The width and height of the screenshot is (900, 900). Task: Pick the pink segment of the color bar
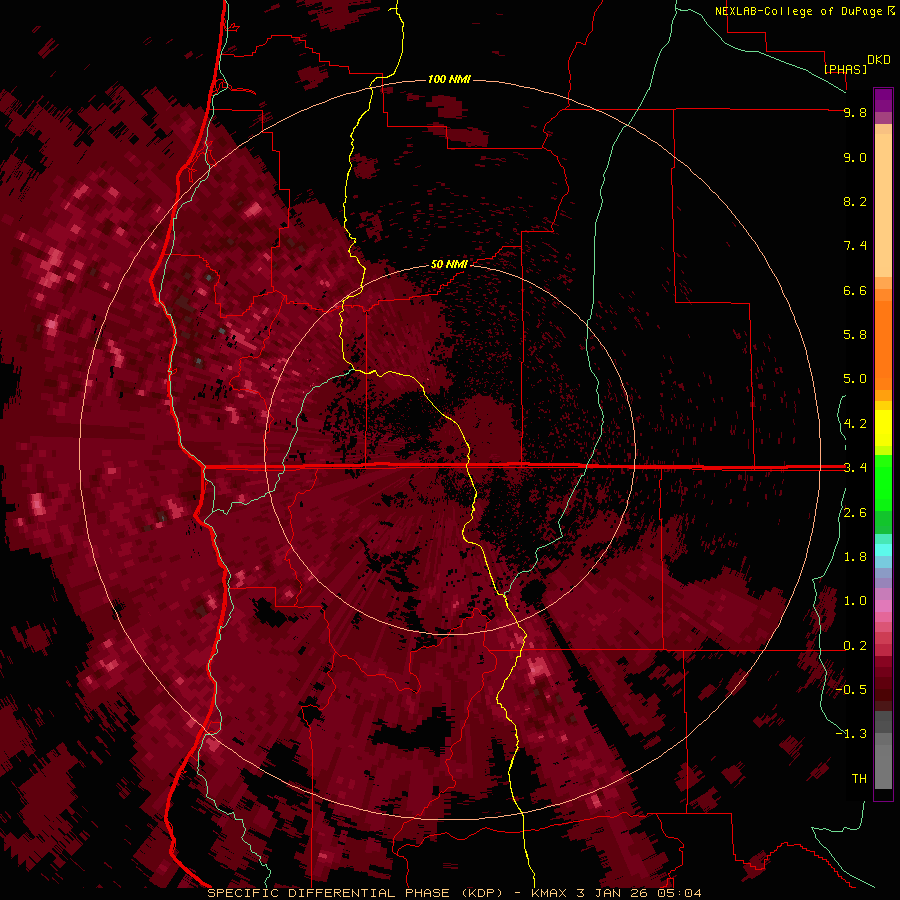coord(883,606)
